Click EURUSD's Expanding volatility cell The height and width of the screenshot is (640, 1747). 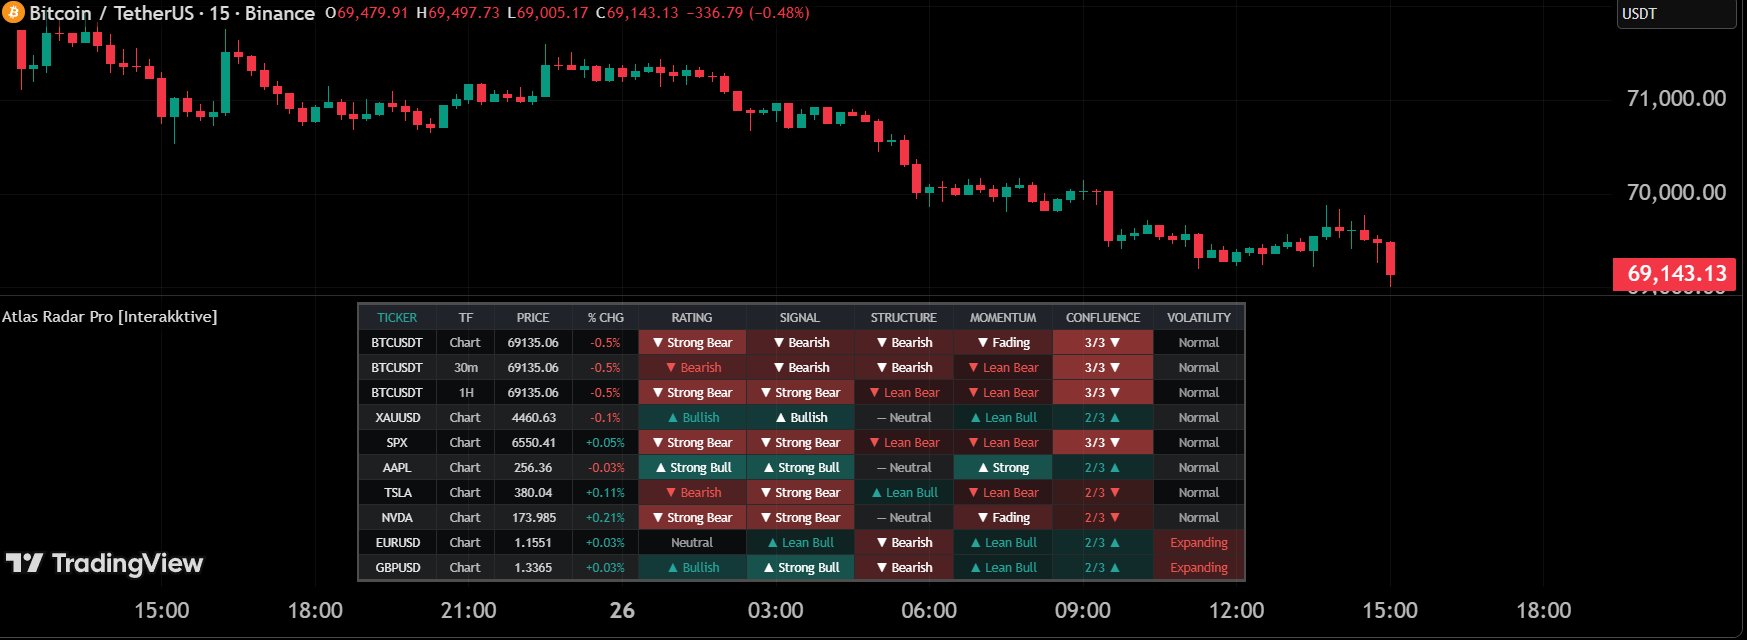[1198, 542]
